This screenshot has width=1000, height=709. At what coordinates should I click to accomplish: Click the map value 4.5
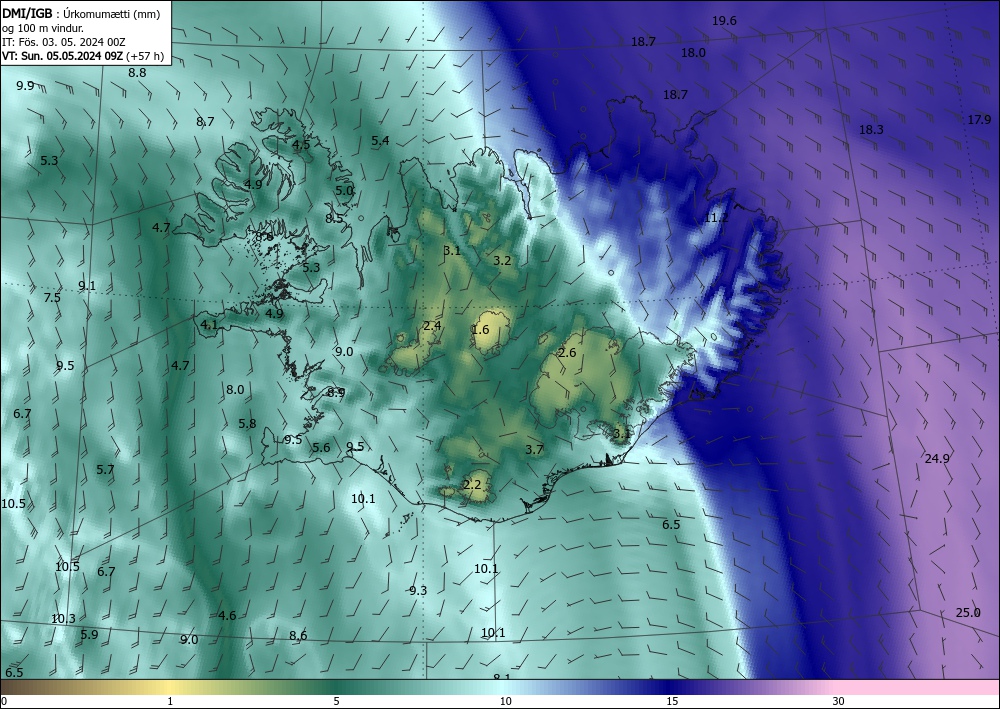point(301,144)
